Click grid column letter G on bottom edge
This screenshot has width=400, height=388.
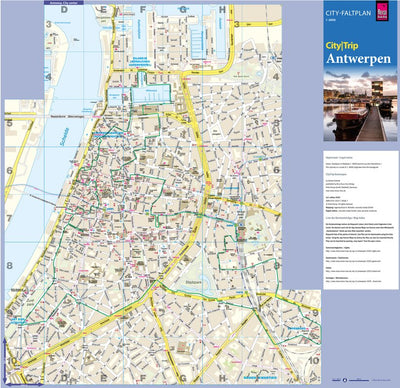183,378
